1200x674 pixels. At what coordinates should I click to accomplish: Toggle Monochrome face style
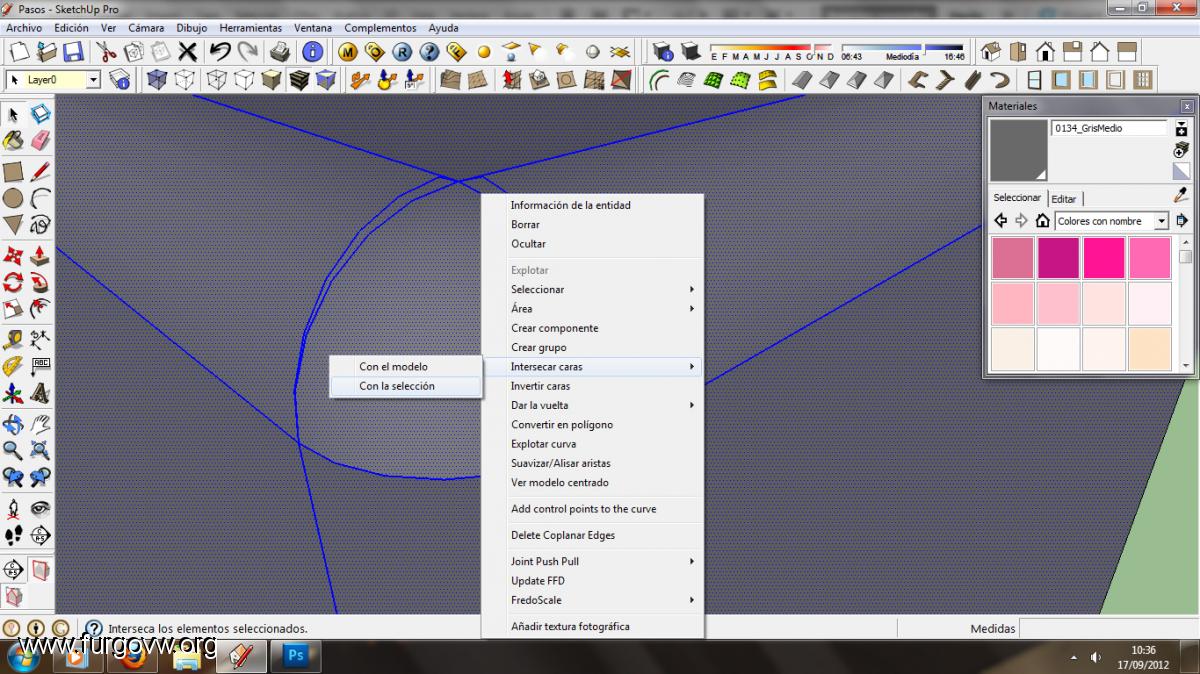326,80
